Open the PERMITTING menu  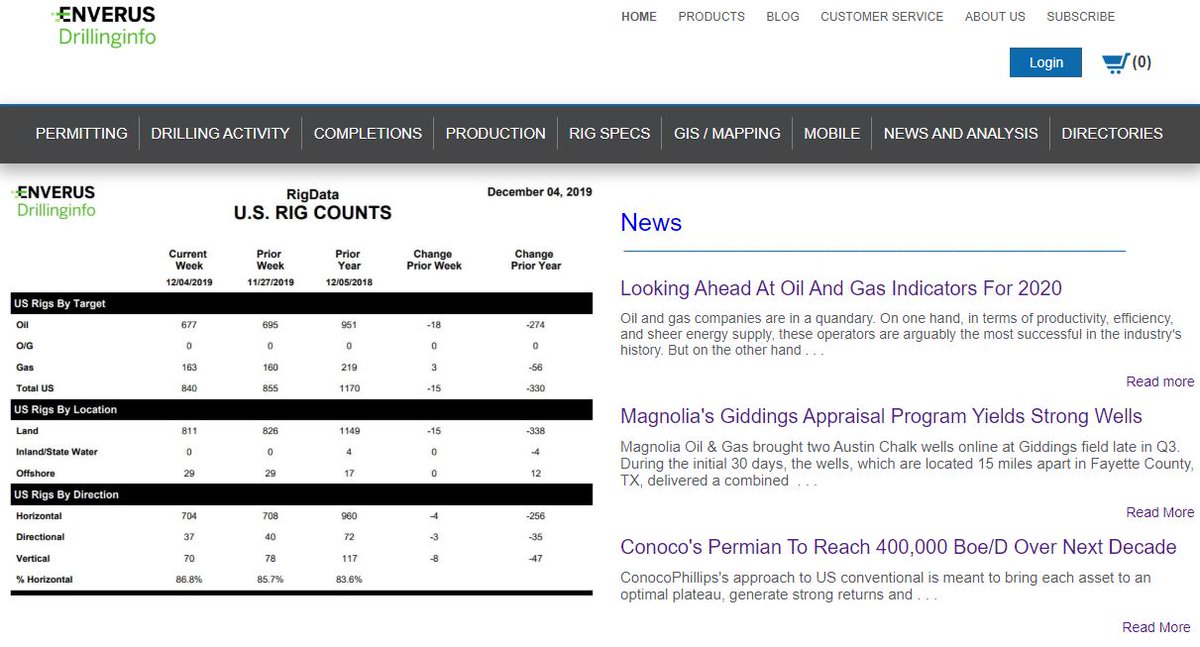pyautogui.click(x=82, y=133)
